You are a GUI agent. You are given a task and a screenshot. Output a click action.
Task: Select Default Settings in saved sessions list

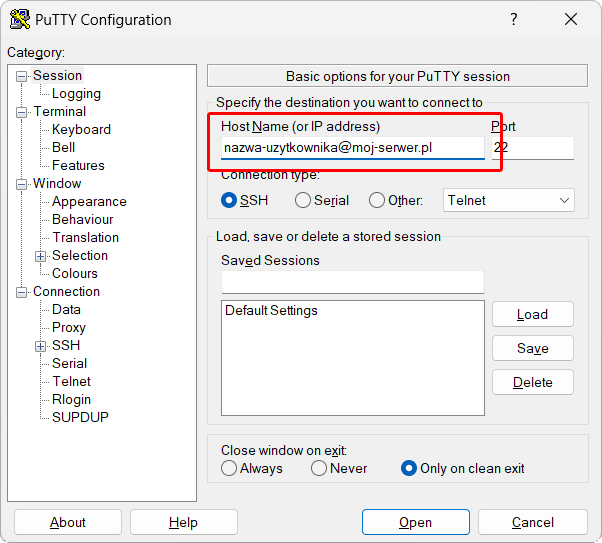(x=271, y=311)
